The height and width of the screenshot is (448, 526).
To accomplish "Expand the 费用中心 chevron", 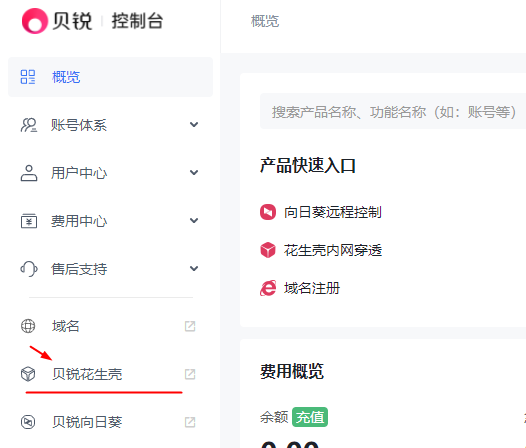I will [x=194, y=220].
